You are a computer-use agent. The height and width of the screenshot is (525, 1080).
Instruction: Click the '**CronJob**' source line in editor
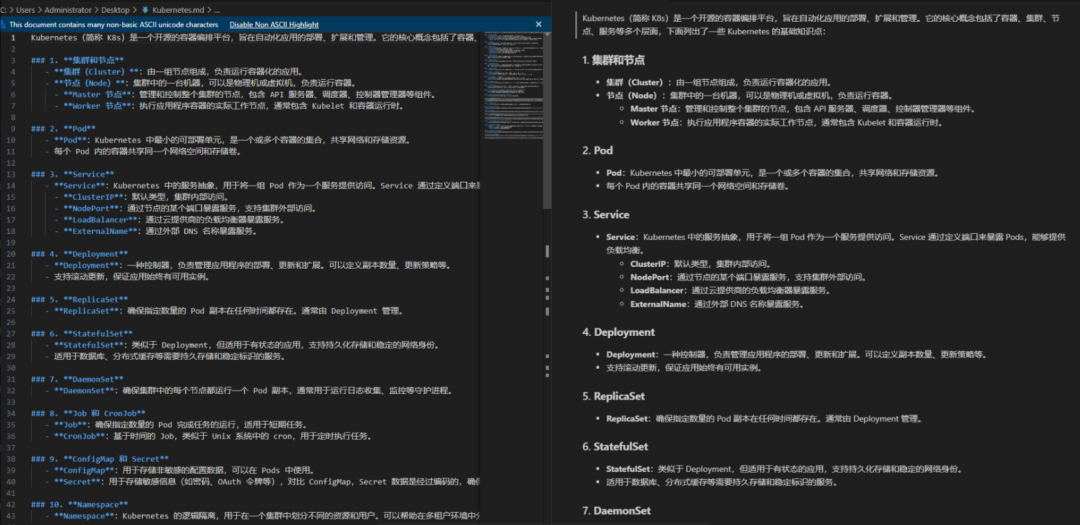tap(208, 435)
